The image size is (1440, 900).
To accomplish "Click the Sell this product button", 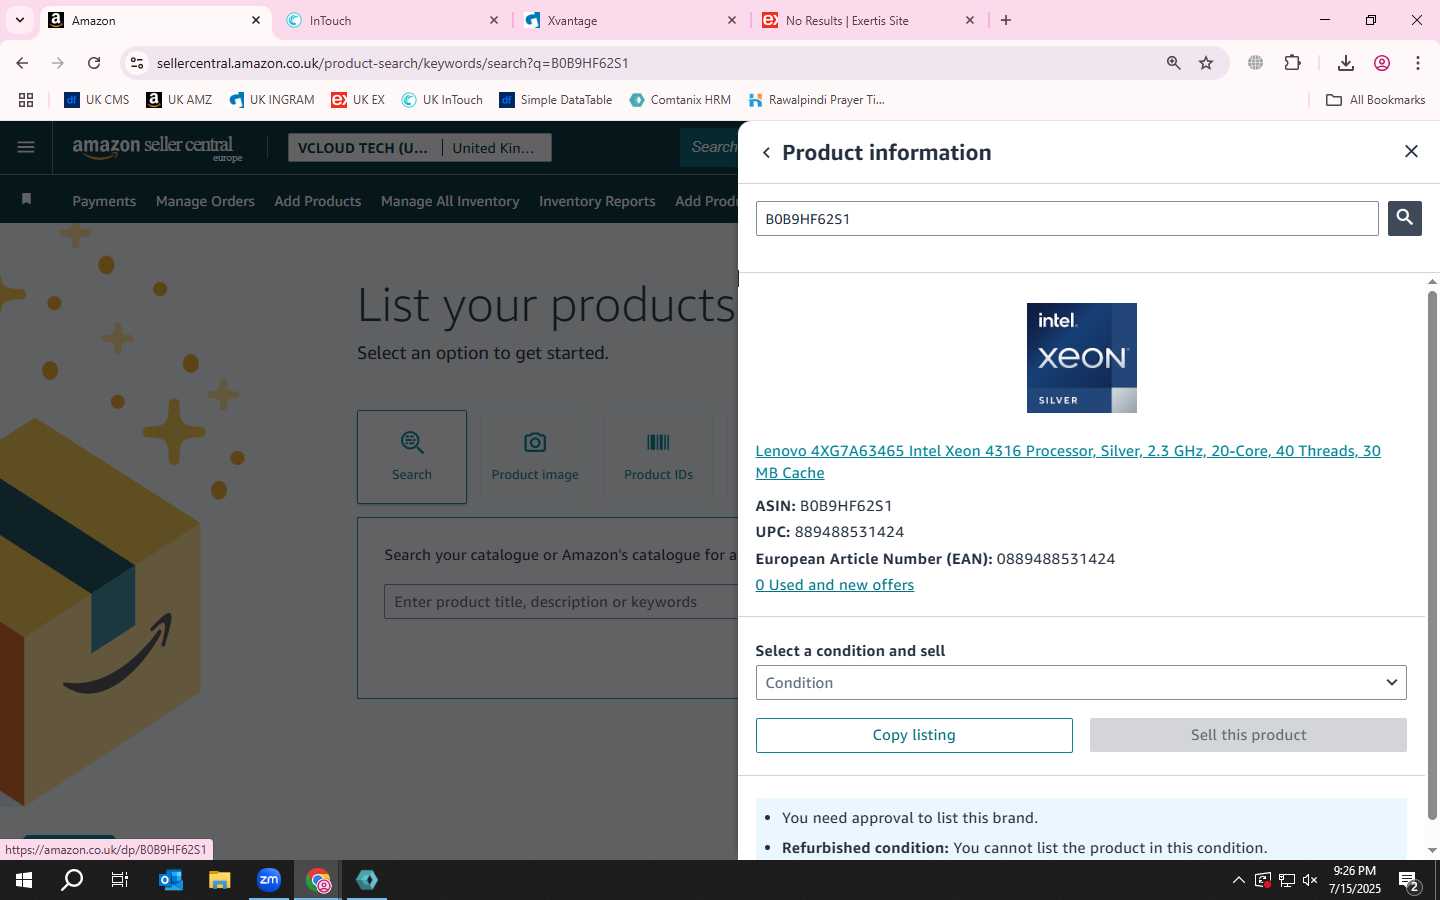I will pyautogui.click(x=1248, y=735).
